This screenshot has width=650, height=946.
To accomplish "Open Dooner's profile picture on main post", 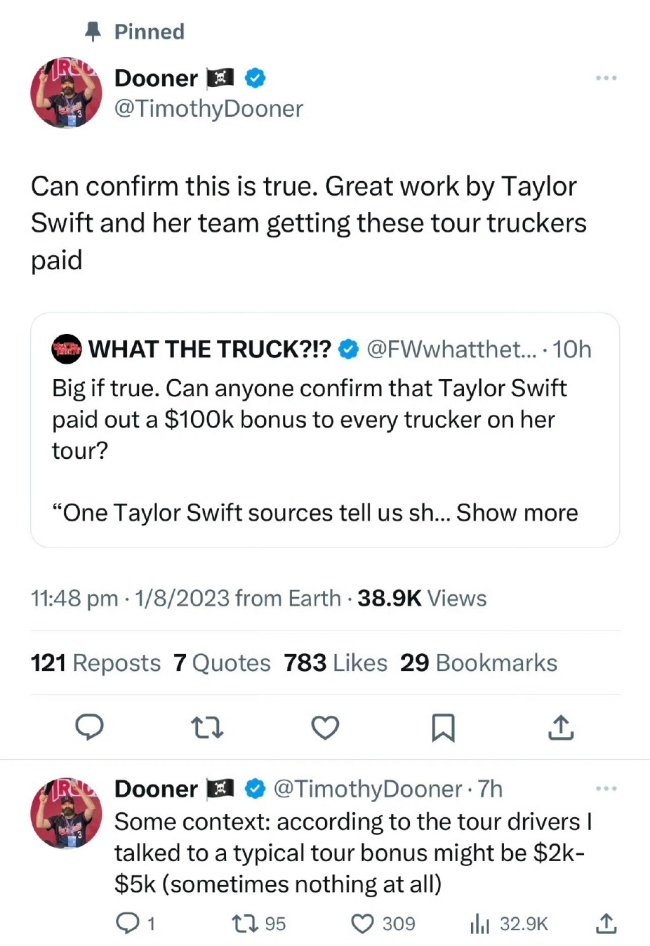I will 66,93.
